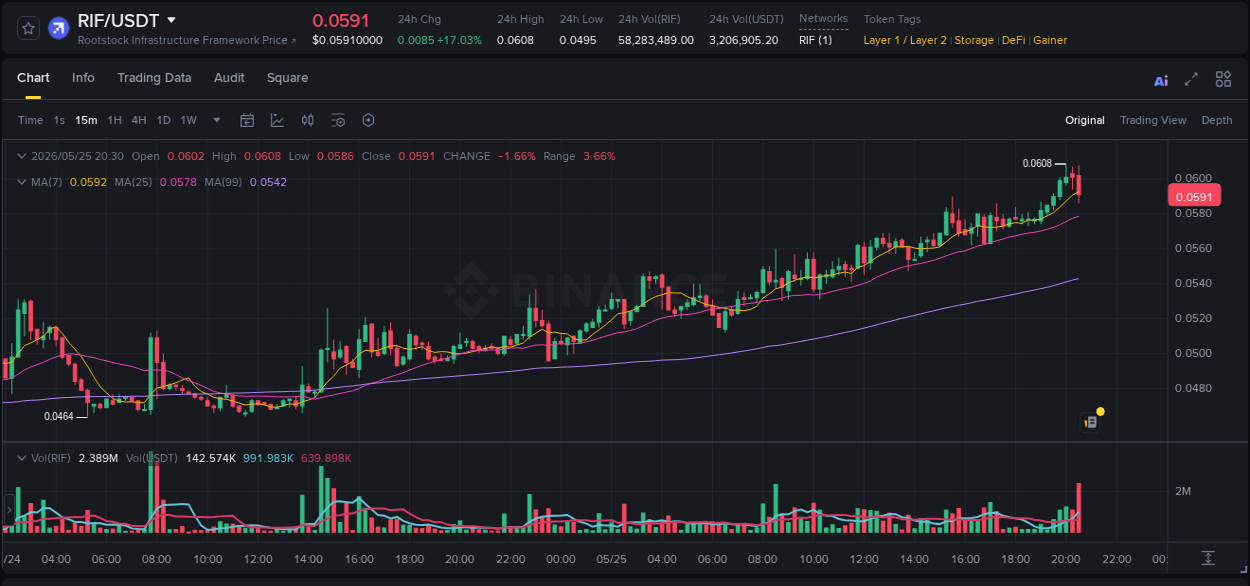Select the 1W chart interval

pos(188,120)
